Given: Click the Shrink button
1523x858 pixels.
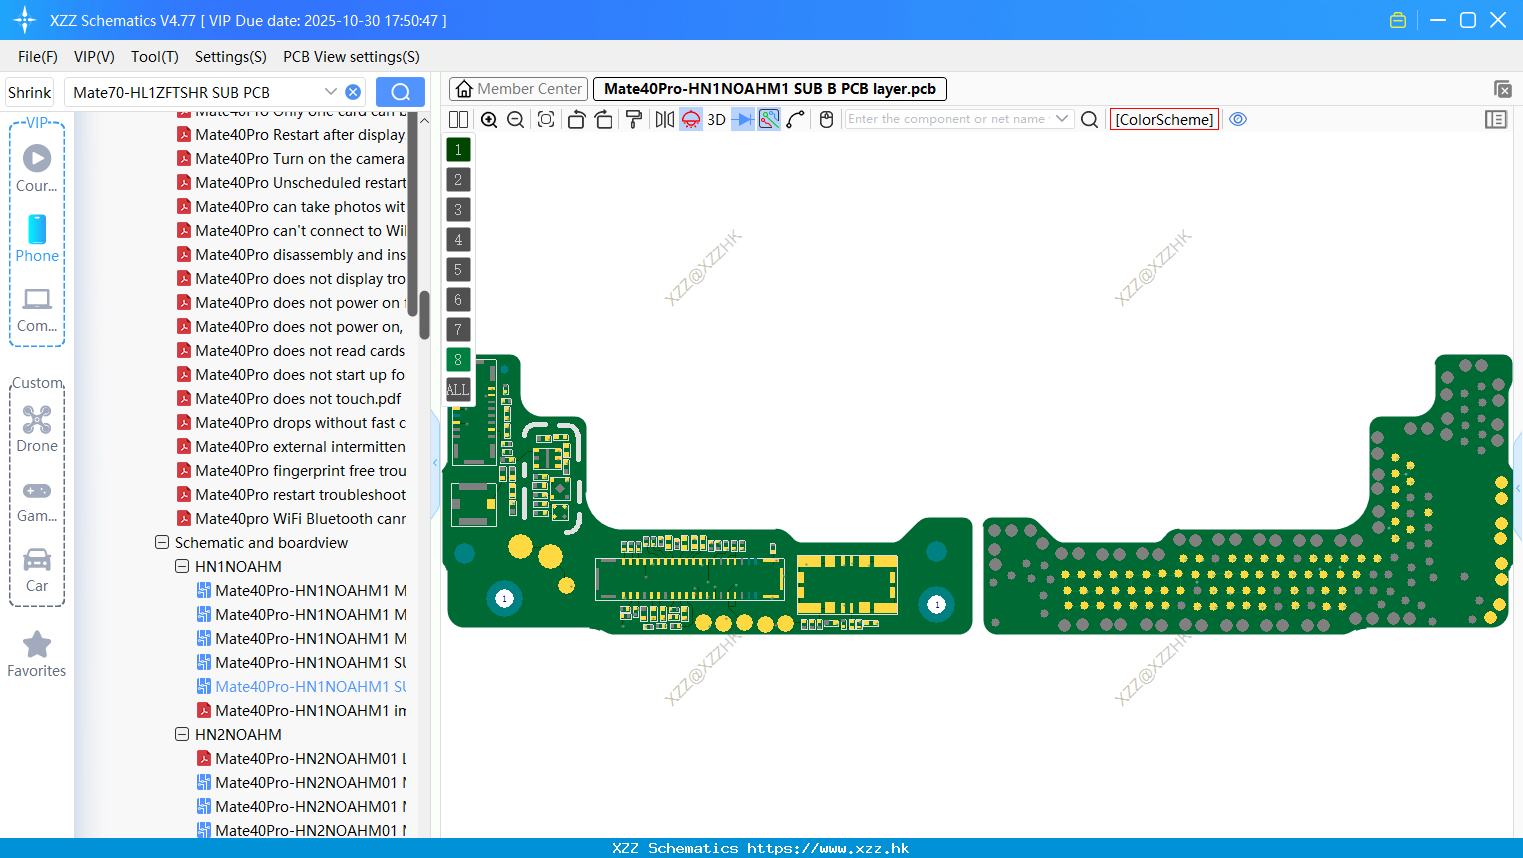Looking at the screenshot, I should [30, 92].
